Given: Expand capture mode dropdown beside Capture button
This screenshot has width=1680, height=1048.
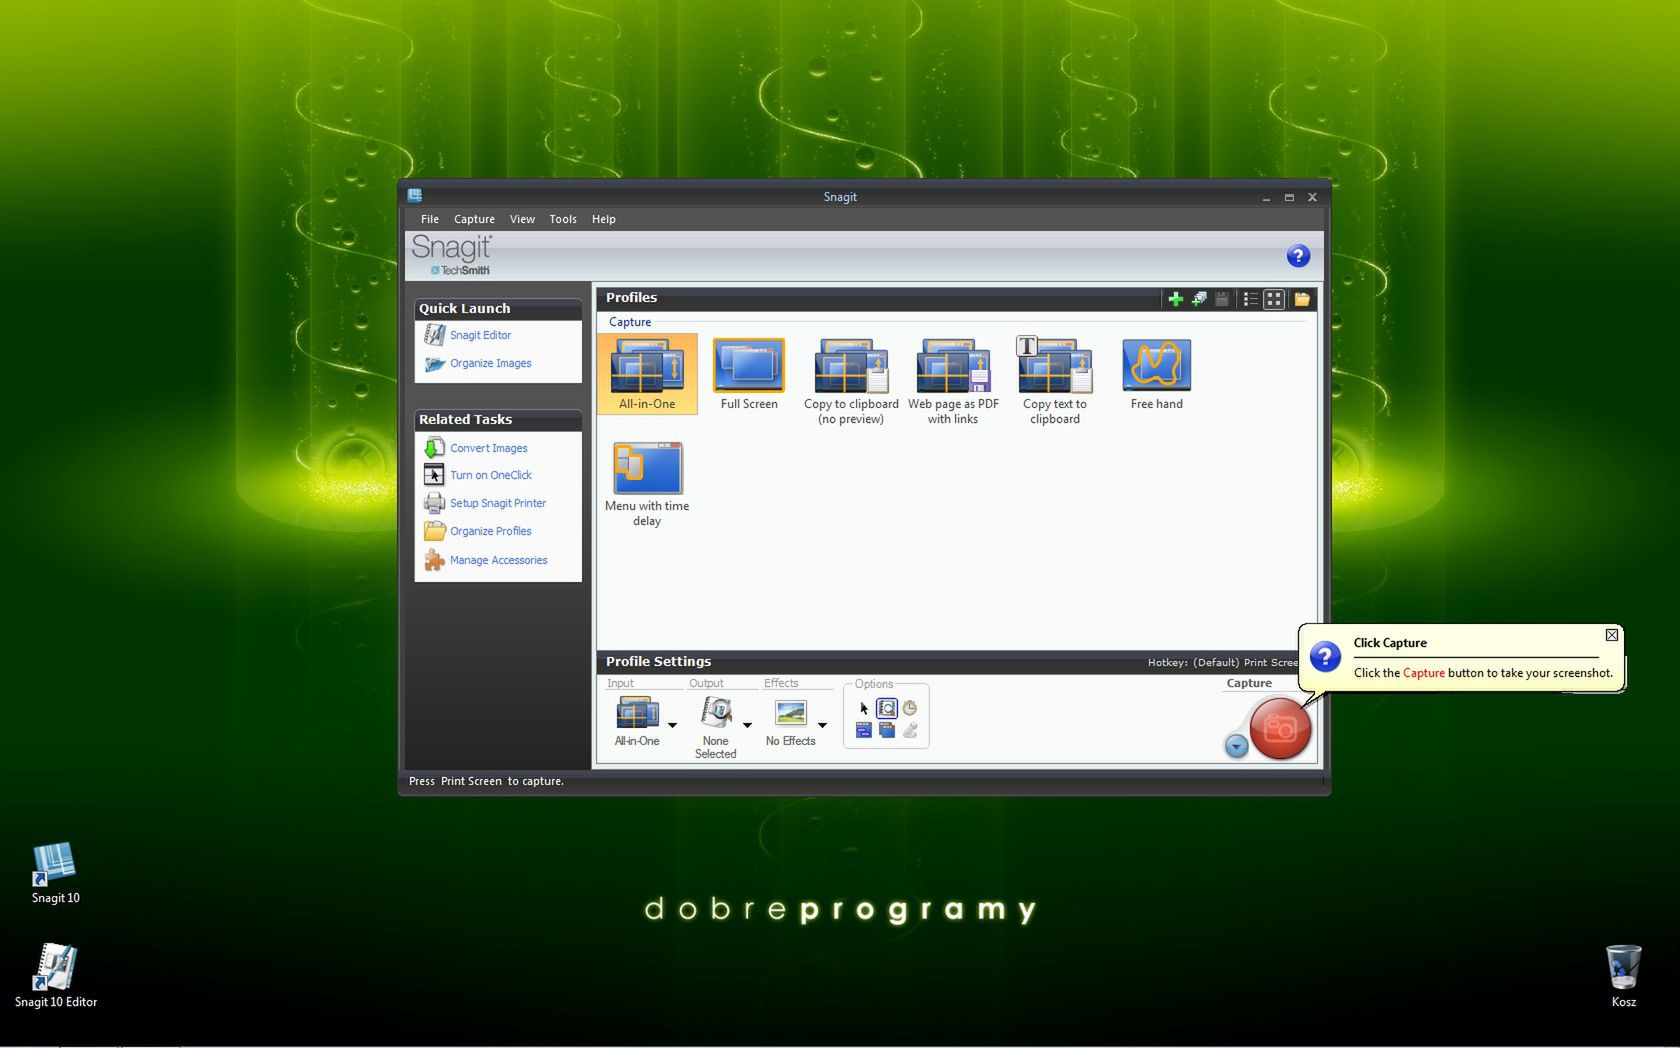Looking at the screenshot, I should click(1236, 746).
